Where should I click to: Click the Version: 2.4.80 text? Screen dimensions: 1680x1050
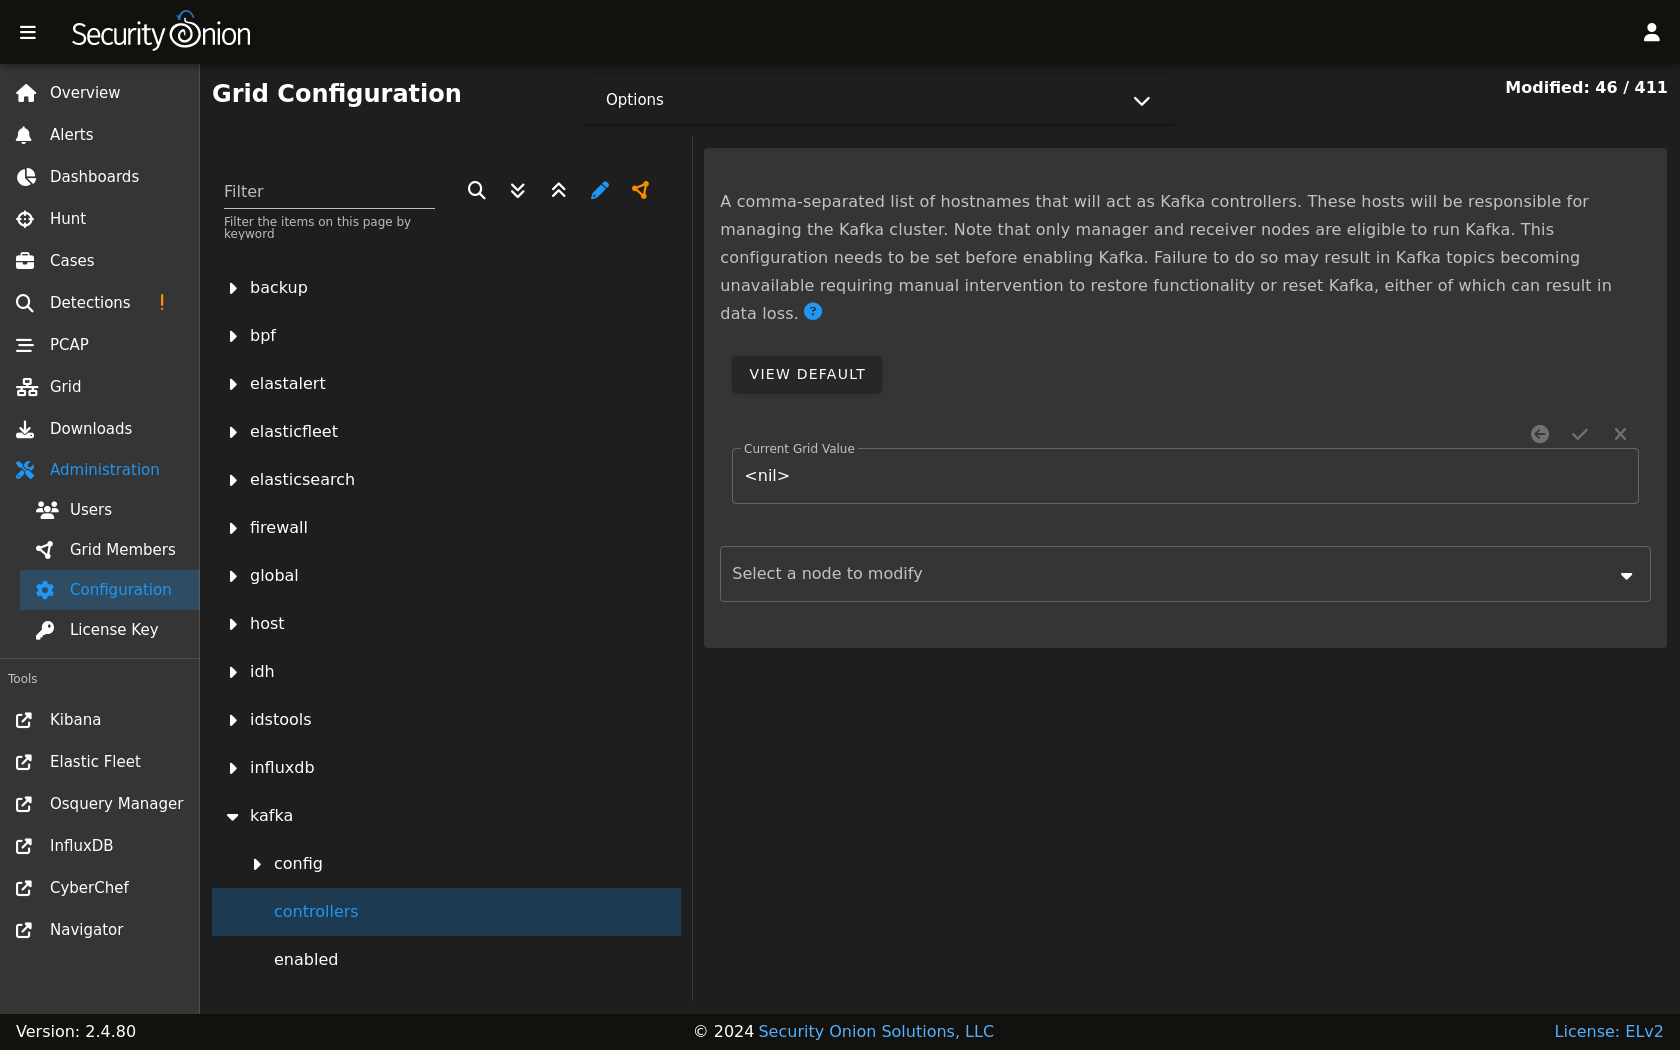coord(76,1032)
